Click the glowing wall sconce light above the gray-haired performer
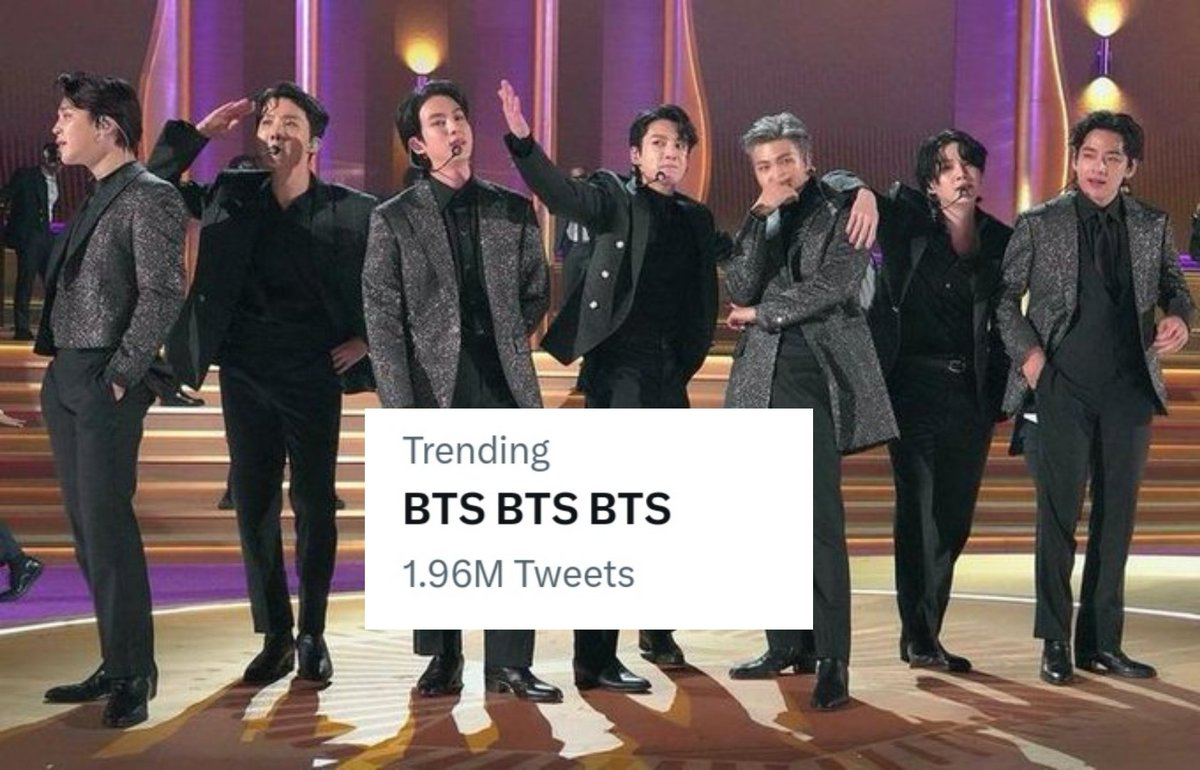This screenshot has height=770, width=1200. [423, 55]
